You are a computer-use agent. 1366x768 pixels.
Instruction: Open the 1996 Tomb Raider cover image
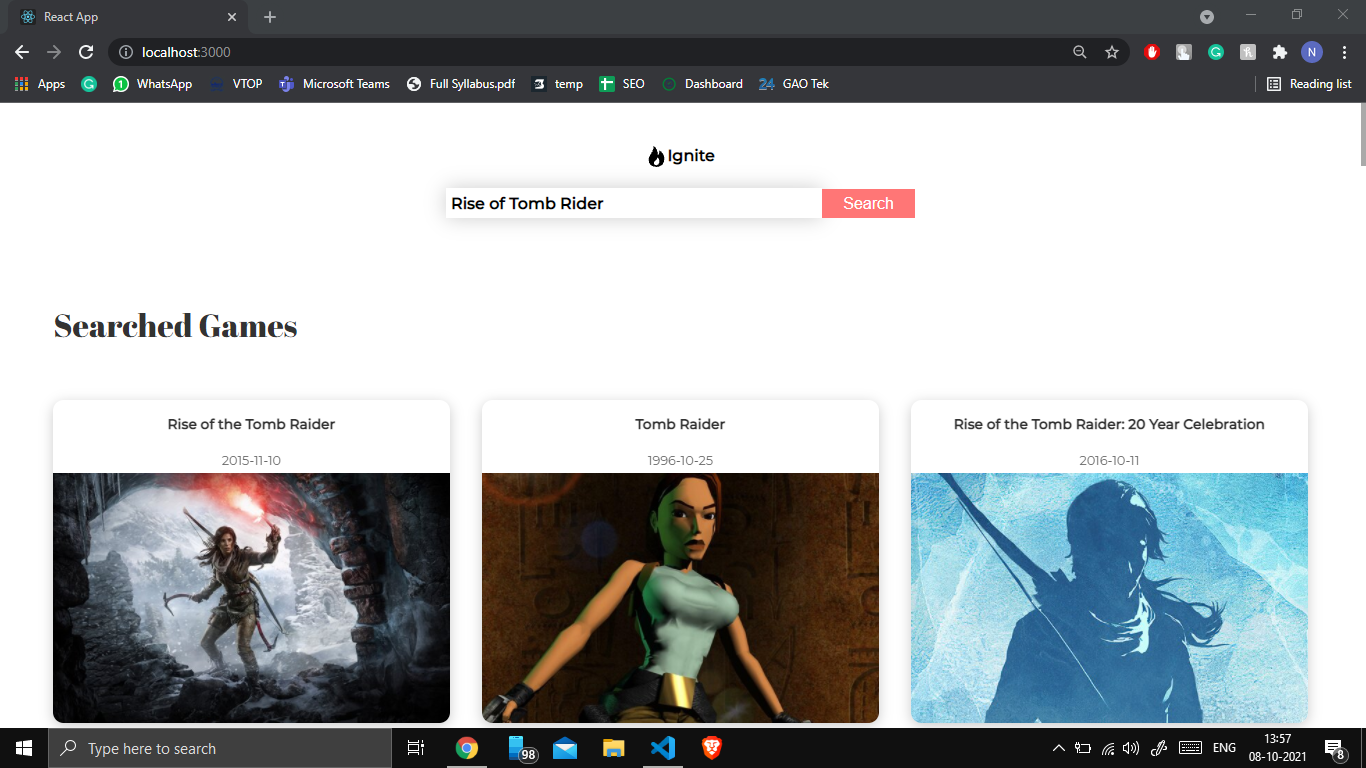pos(680,598)
